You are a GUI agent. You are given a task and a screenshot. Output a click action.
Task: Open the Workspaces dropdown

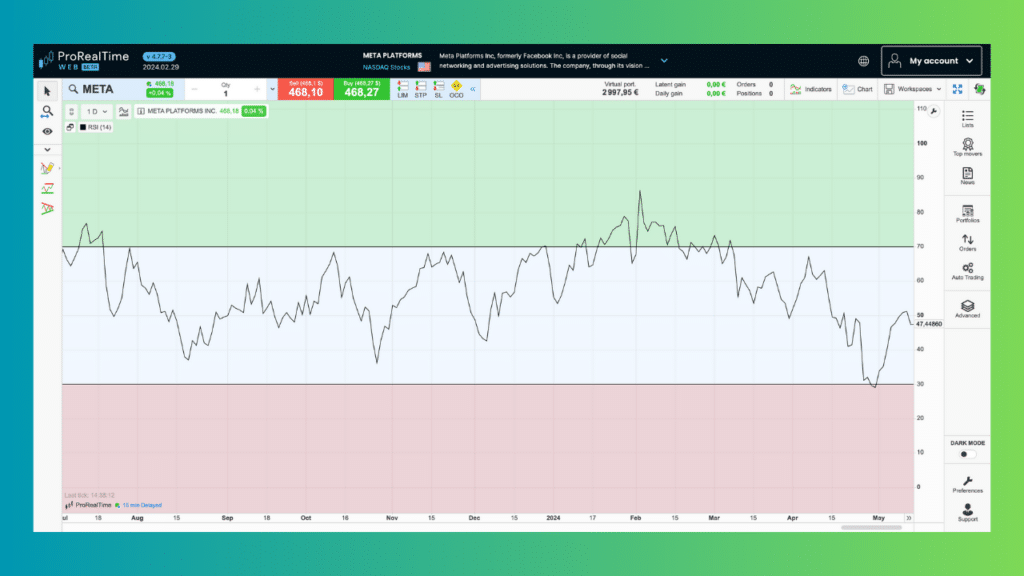pos(913,89)
